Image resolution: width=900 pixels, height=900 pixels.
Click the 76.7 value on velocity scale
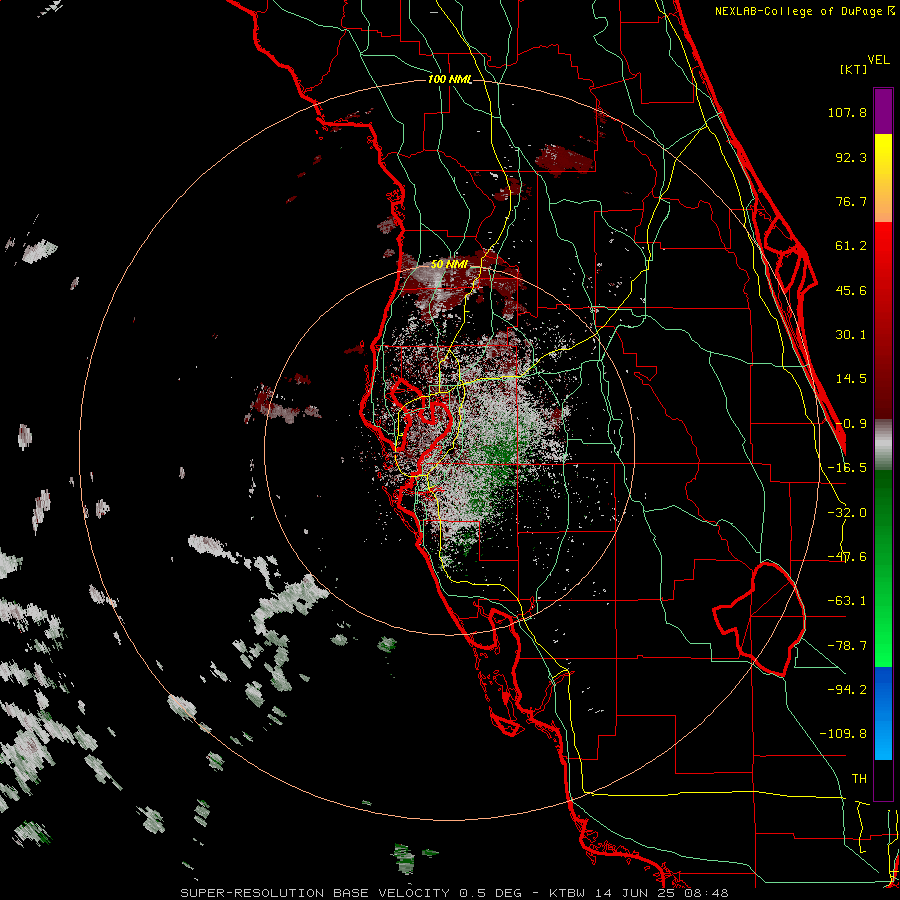click(x=851, y=201)
